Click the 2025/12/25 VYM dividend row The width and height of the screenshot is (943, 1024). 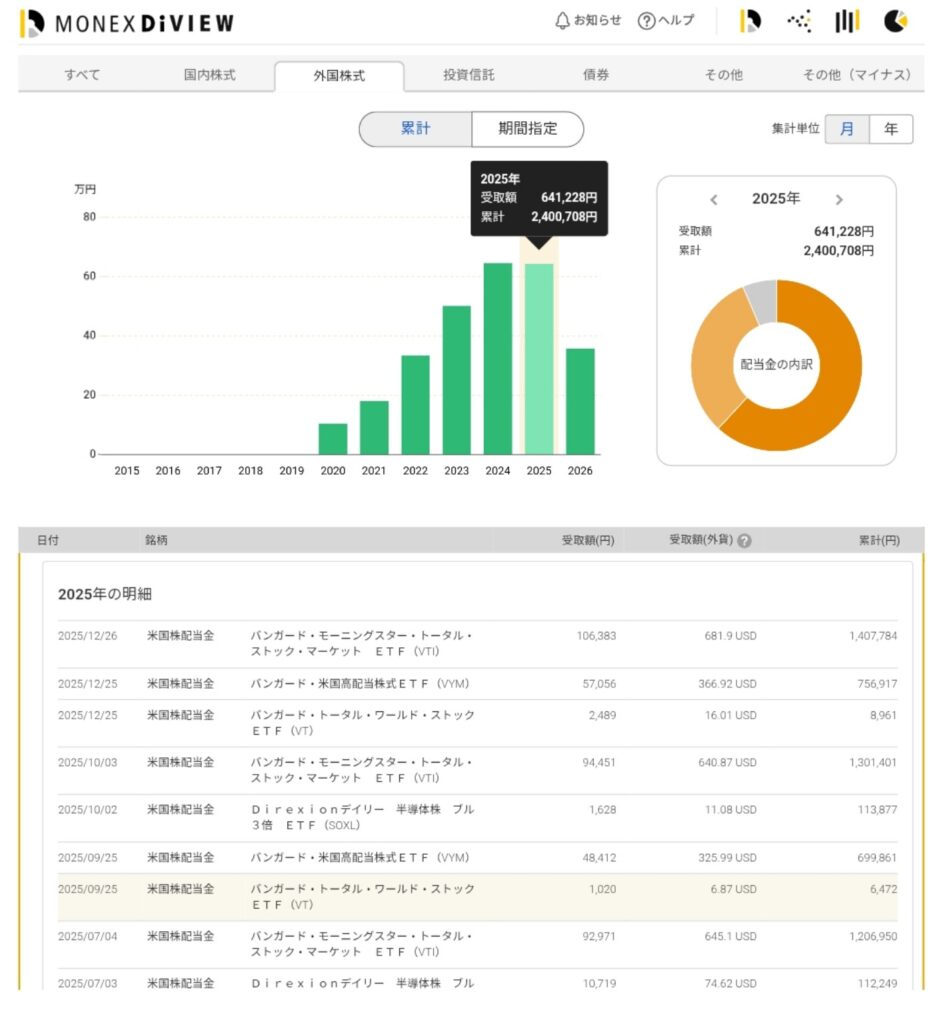pyautogui.click(x=477, y=684)
